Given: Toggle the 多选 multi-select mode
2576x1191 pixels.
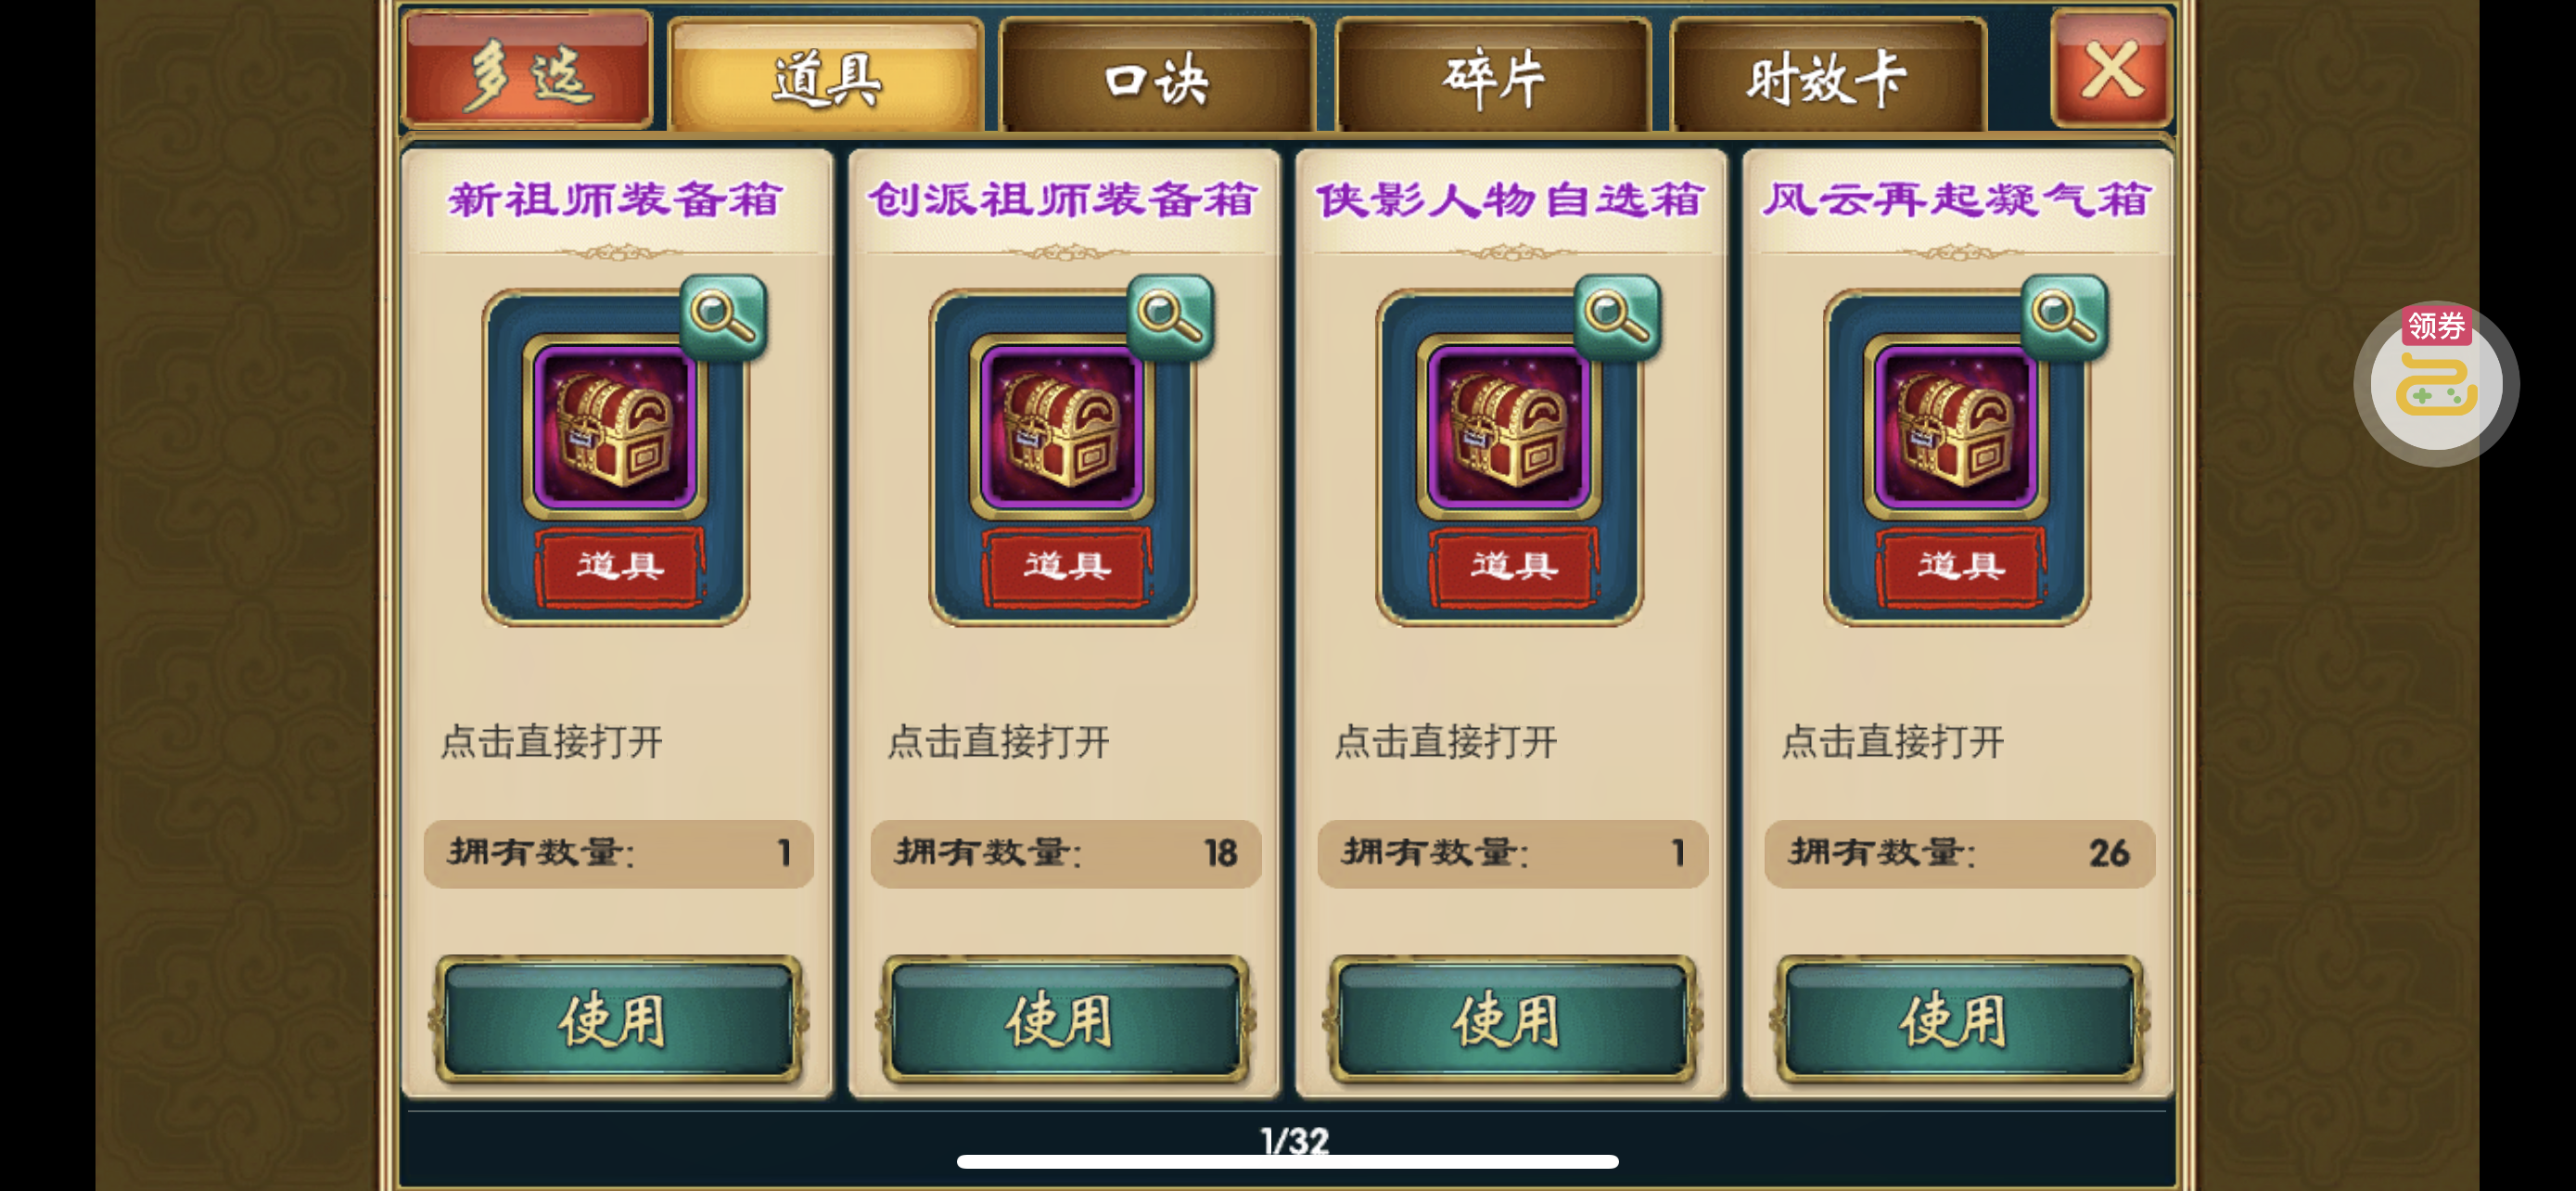Looking at the screenshot, I should tap(527, 70).
